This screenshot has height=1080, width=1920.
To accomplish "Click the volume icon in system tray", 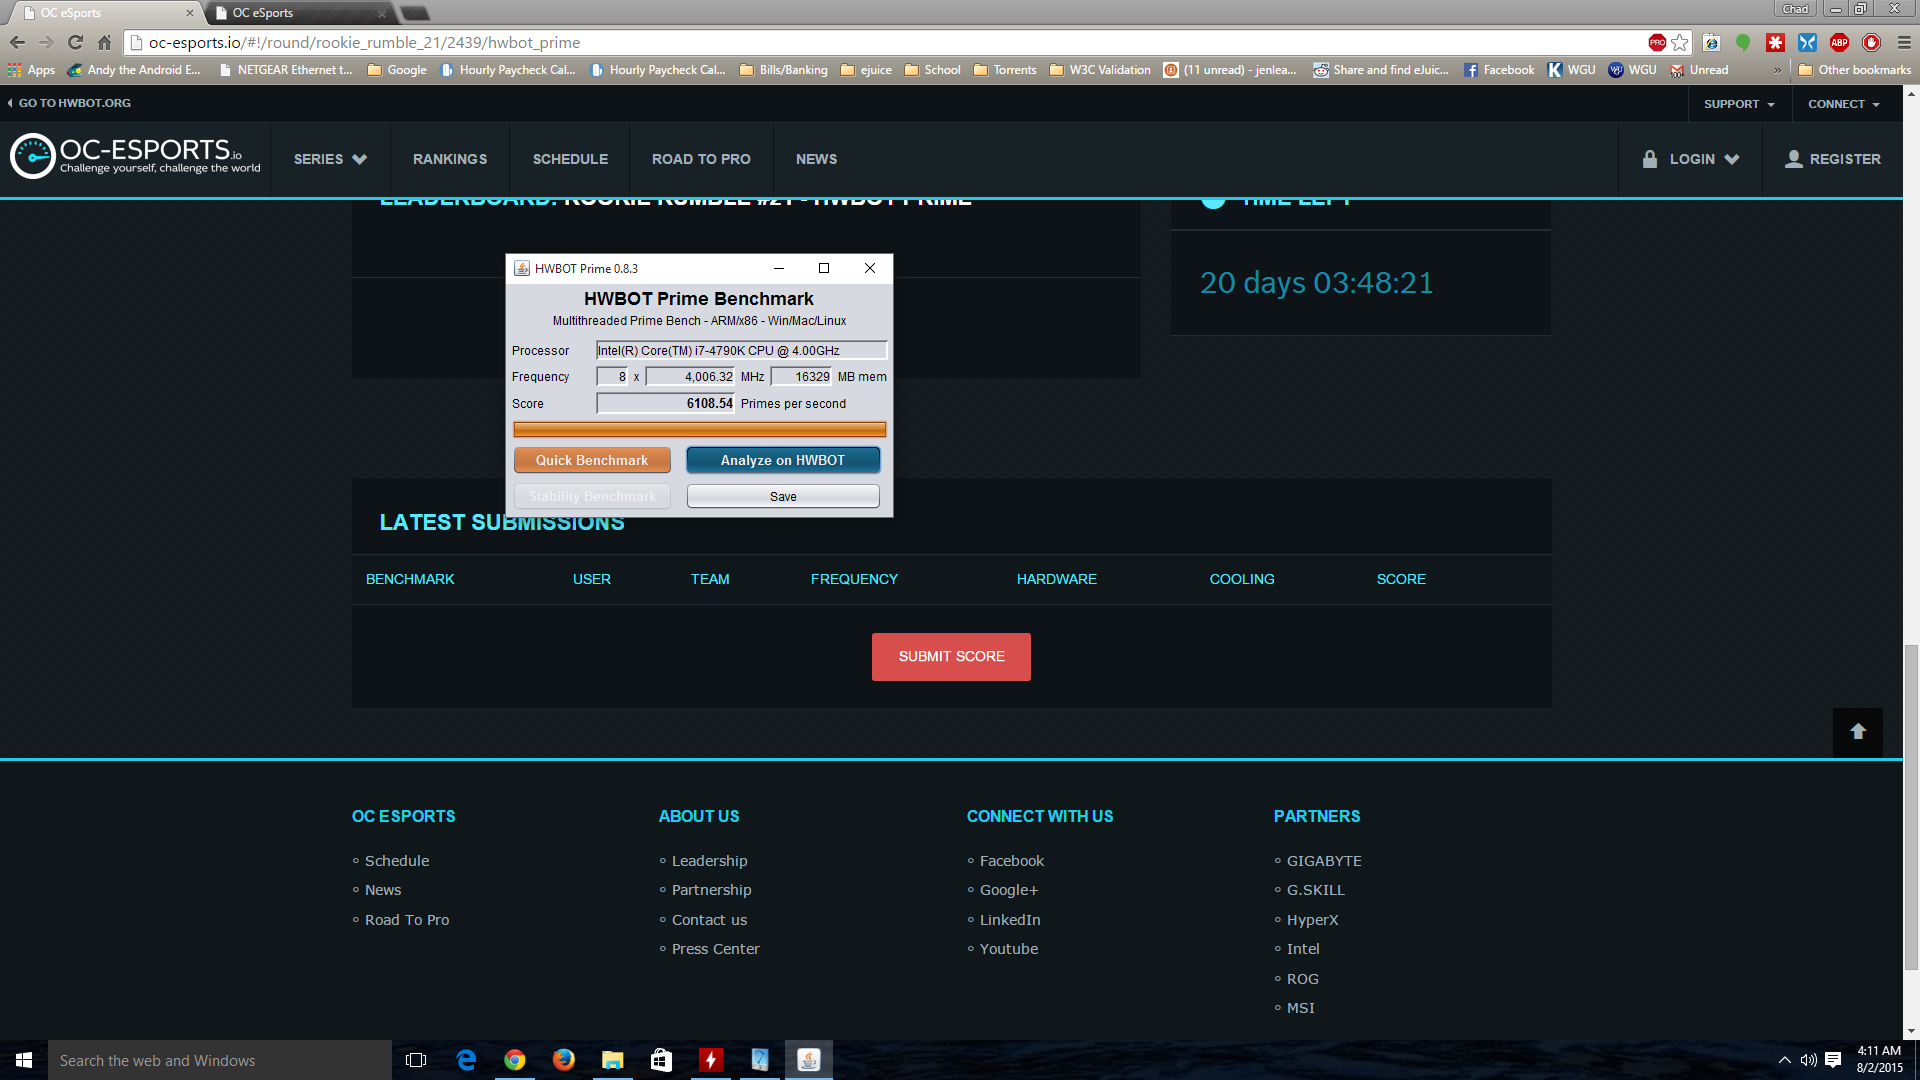I will (x=1808, y=1060).
